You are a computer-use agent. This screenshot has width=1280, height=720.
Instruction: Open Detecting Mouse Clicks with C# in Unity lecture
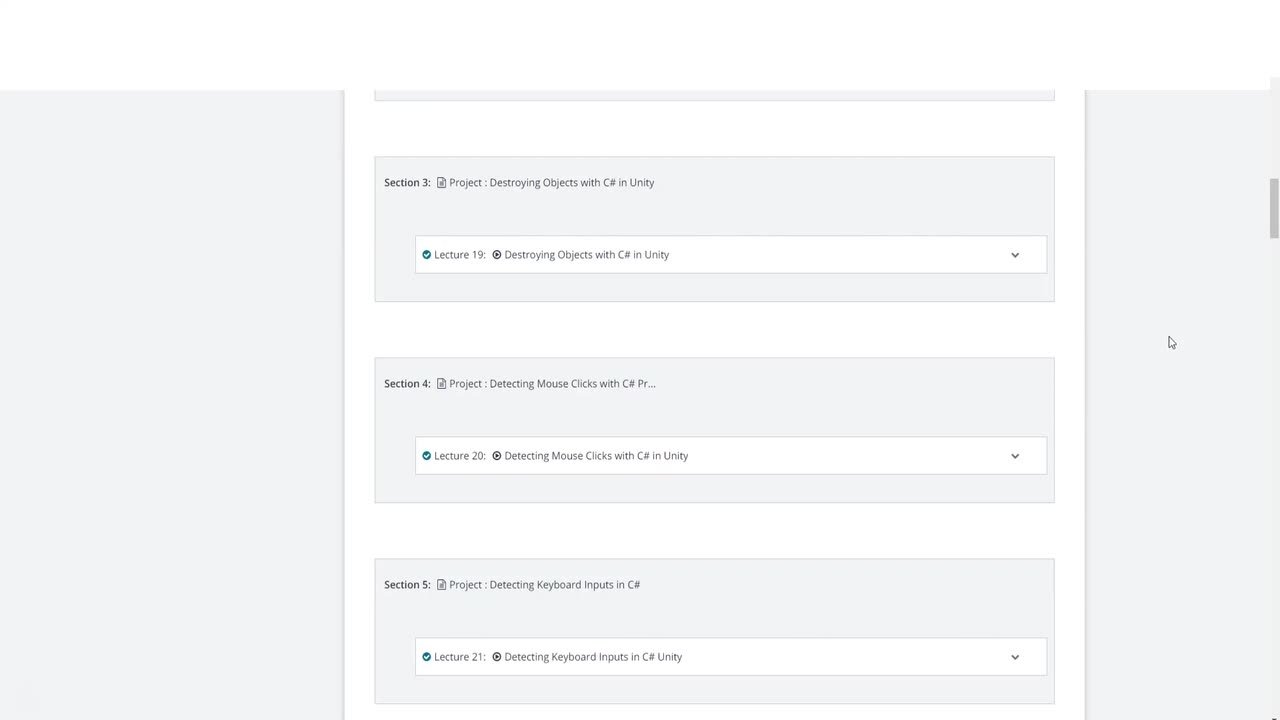[x=596, y=456]
